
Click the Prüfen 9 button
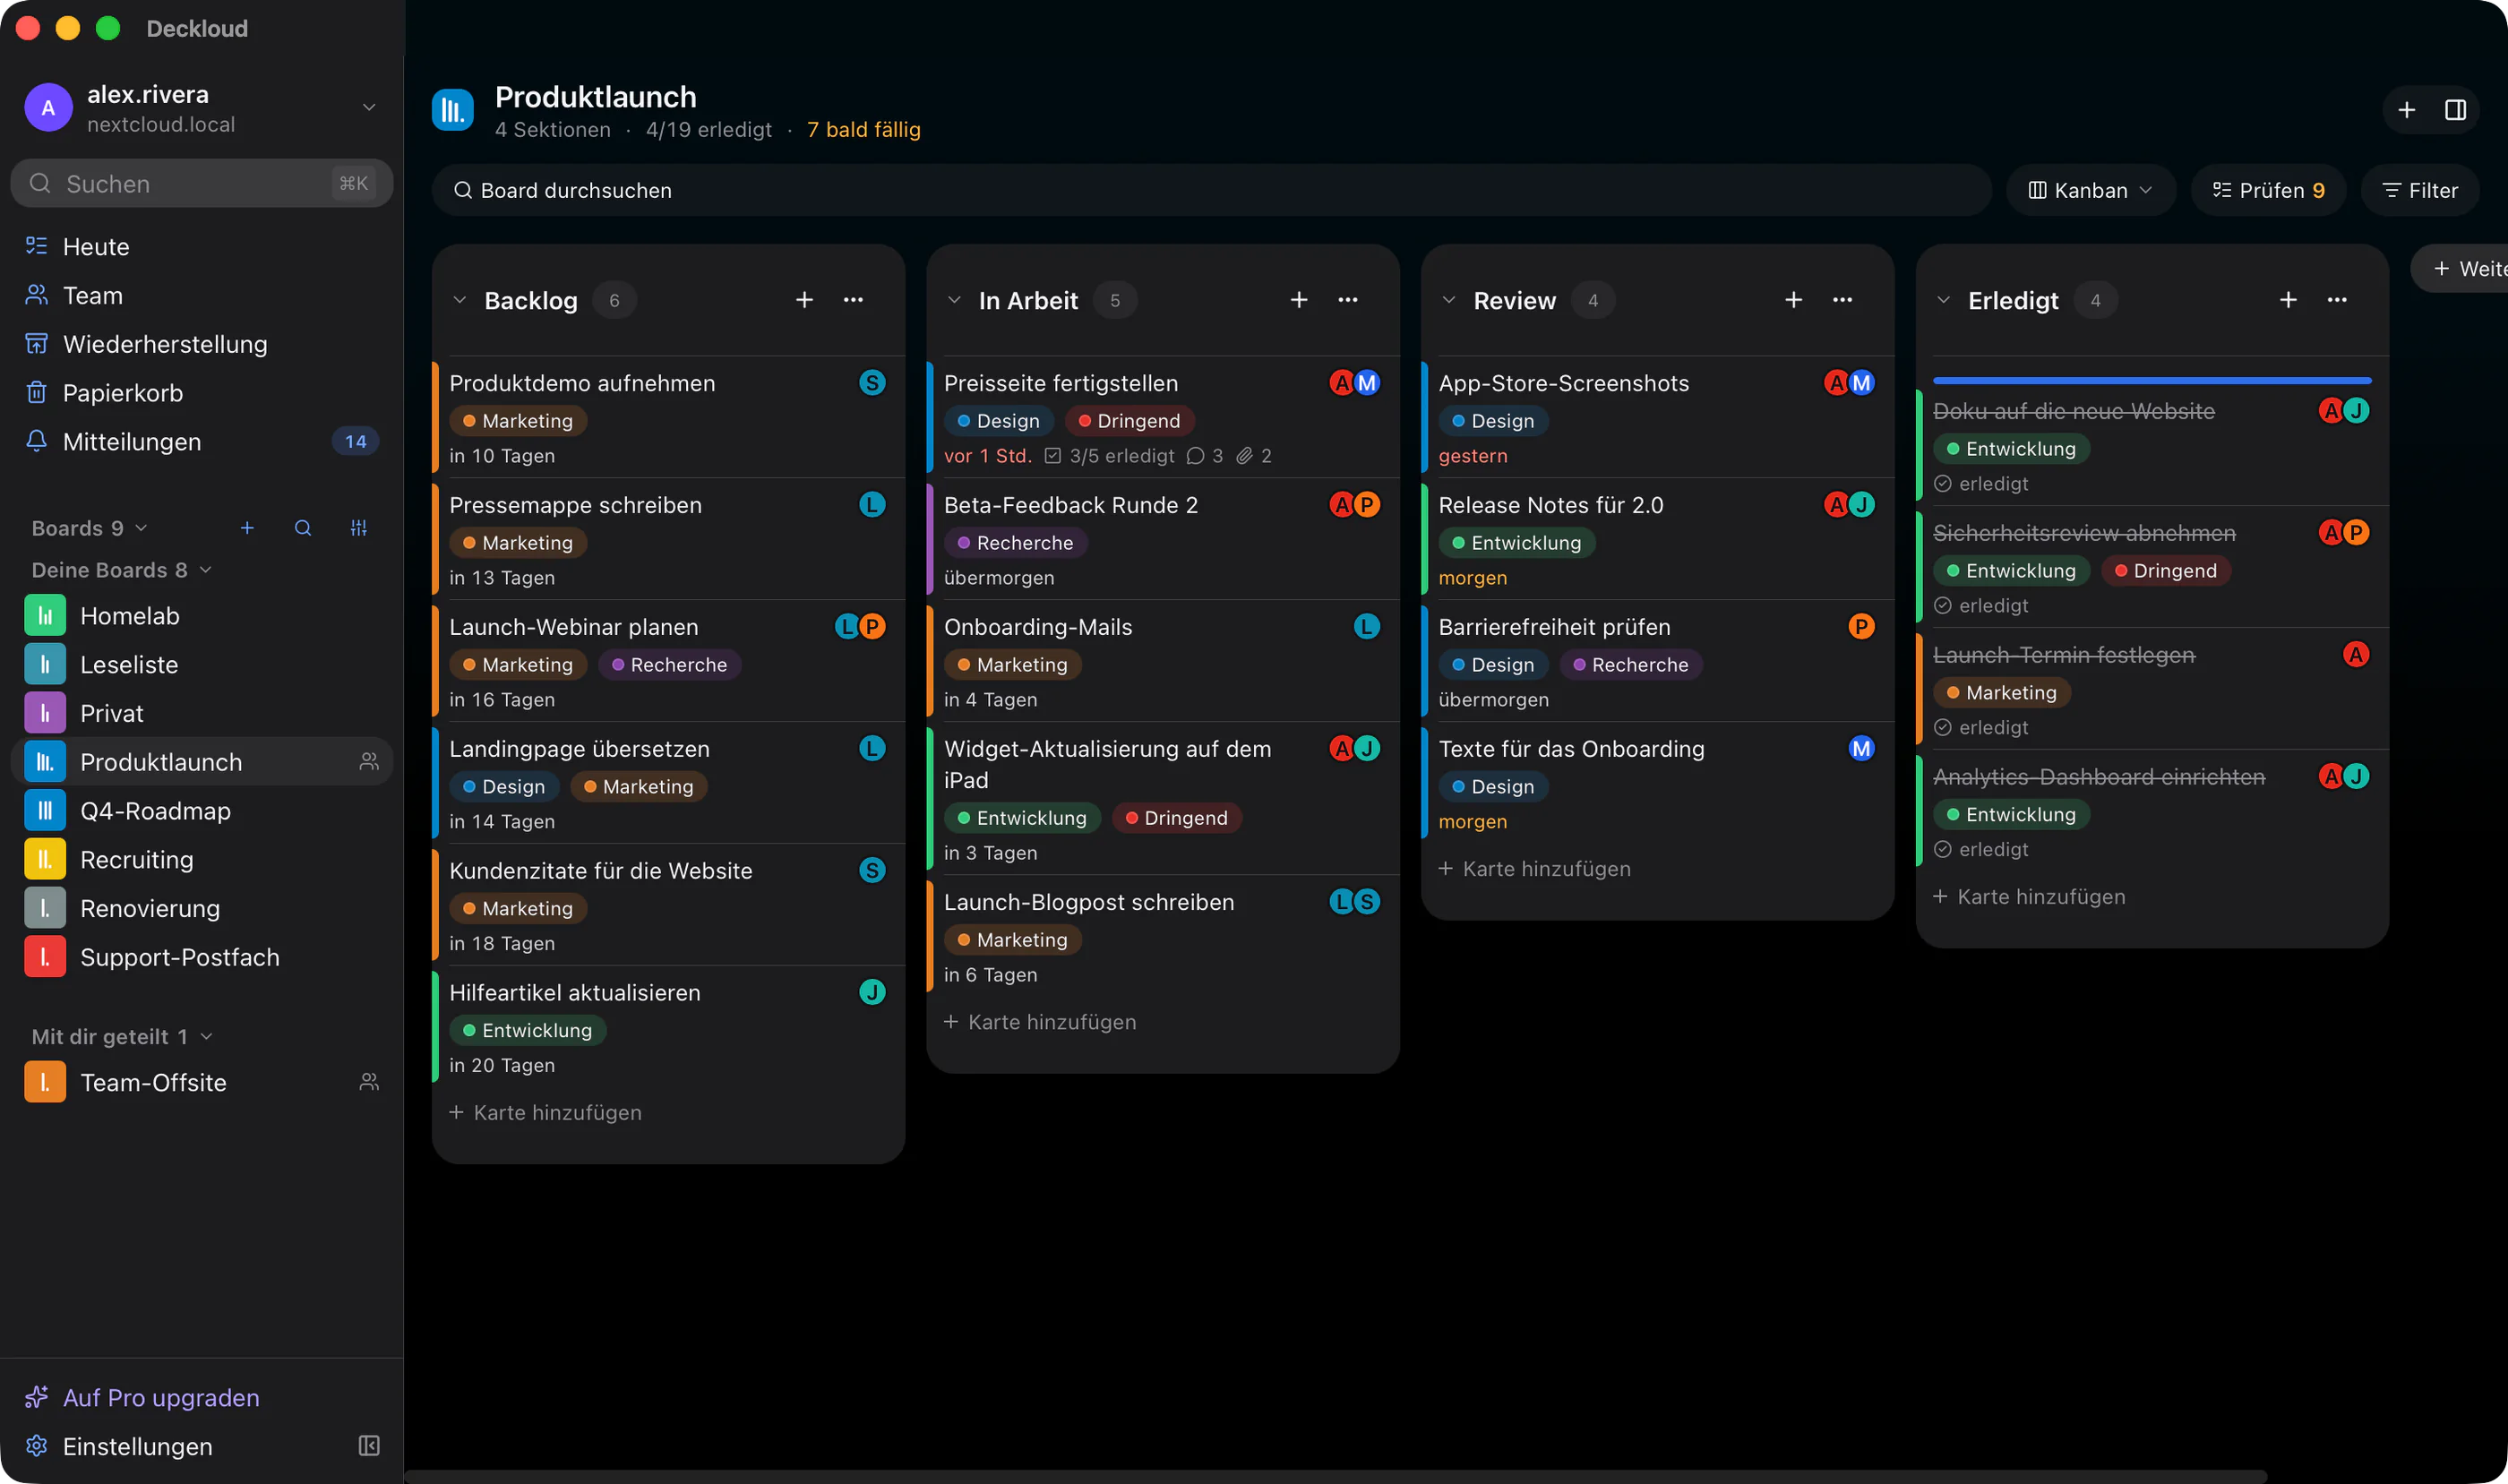2268,190
